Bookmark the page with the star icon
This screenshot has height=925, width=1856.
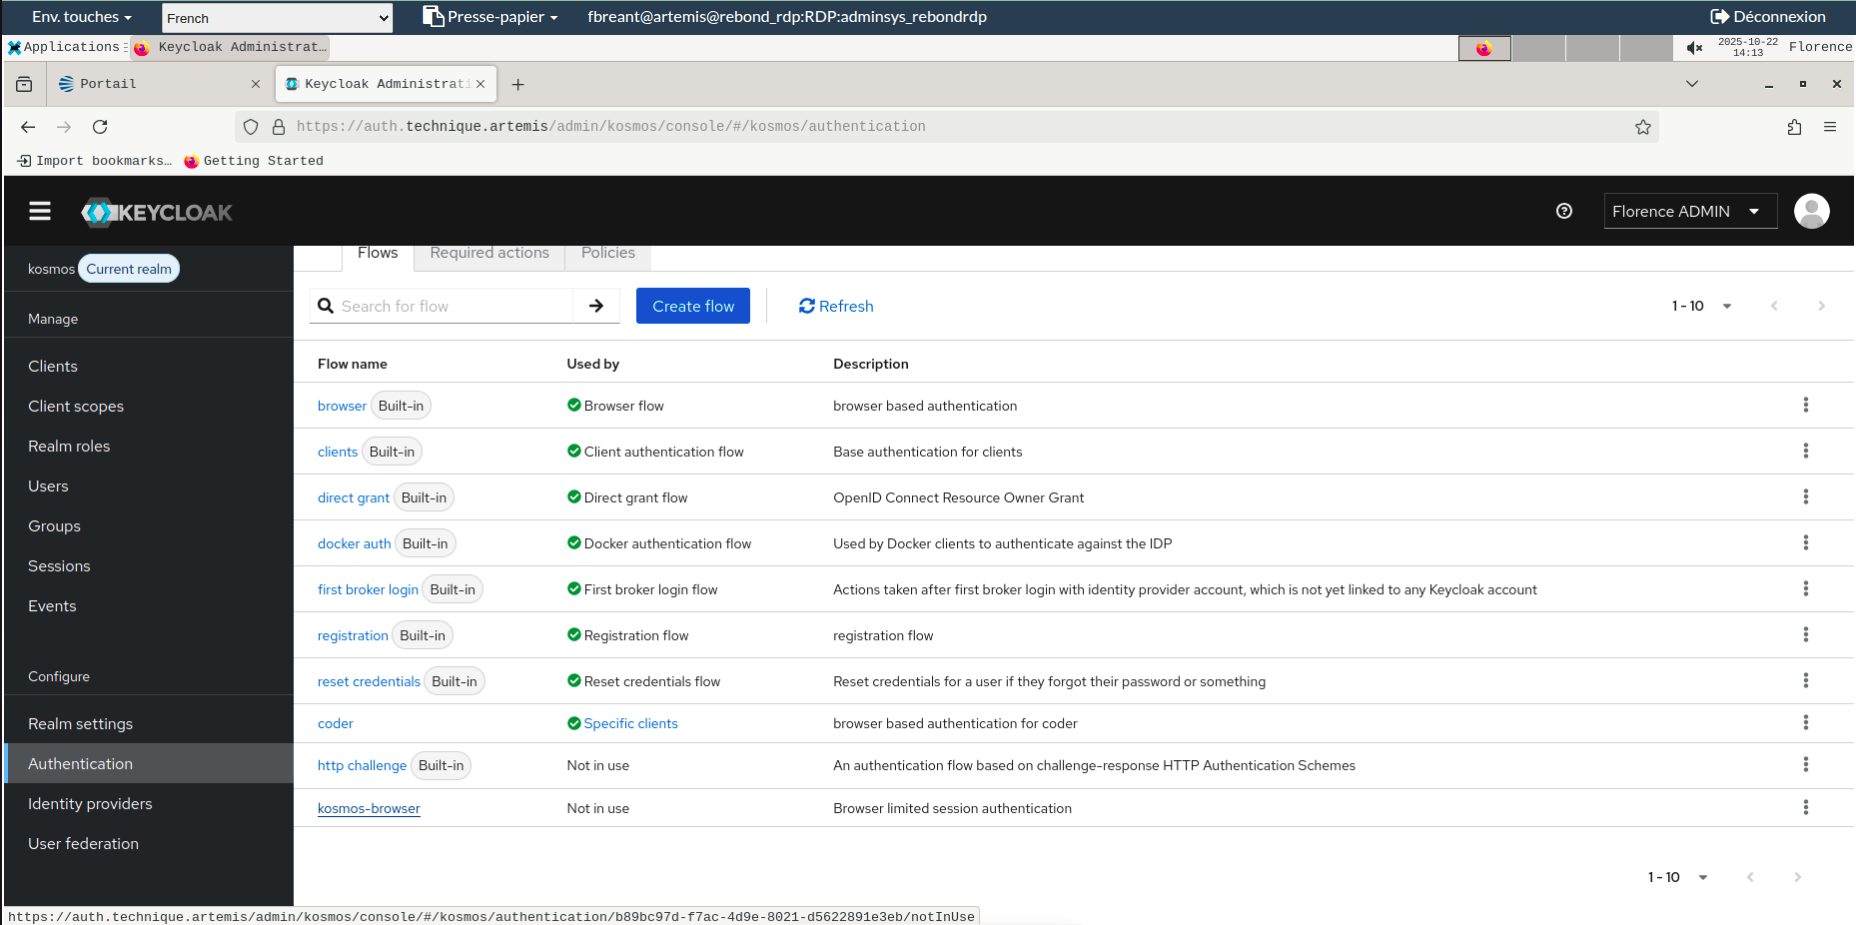click(x=1643, y=127)
